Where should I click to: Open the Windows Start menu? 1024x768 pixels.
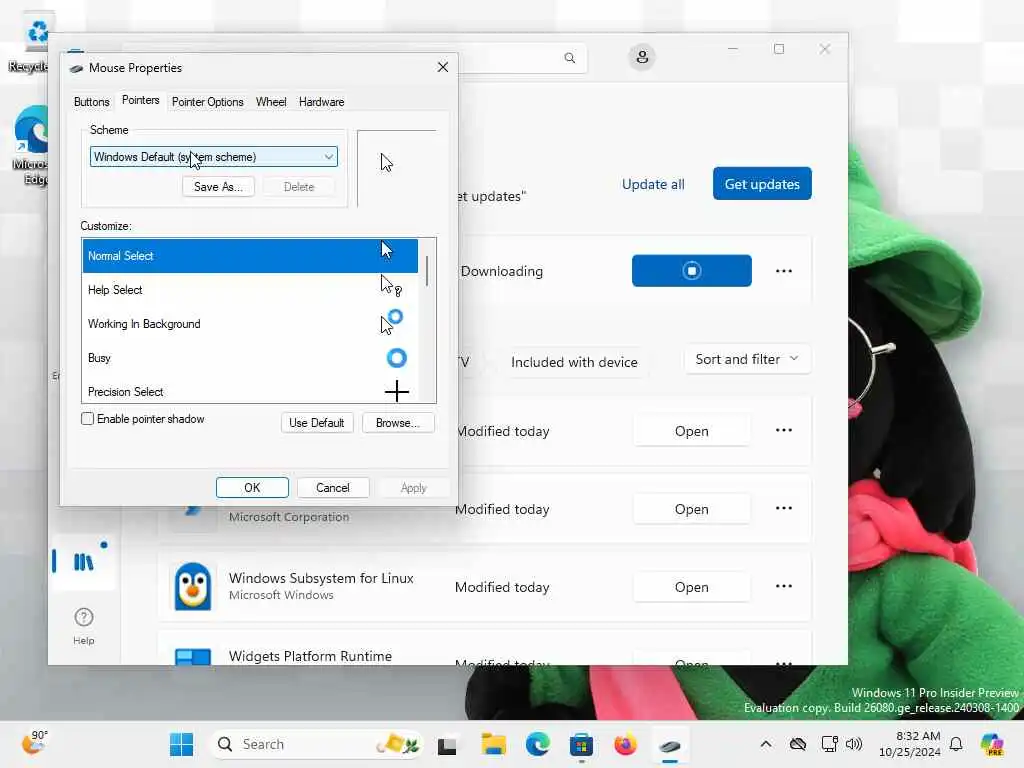click(182, 744)
